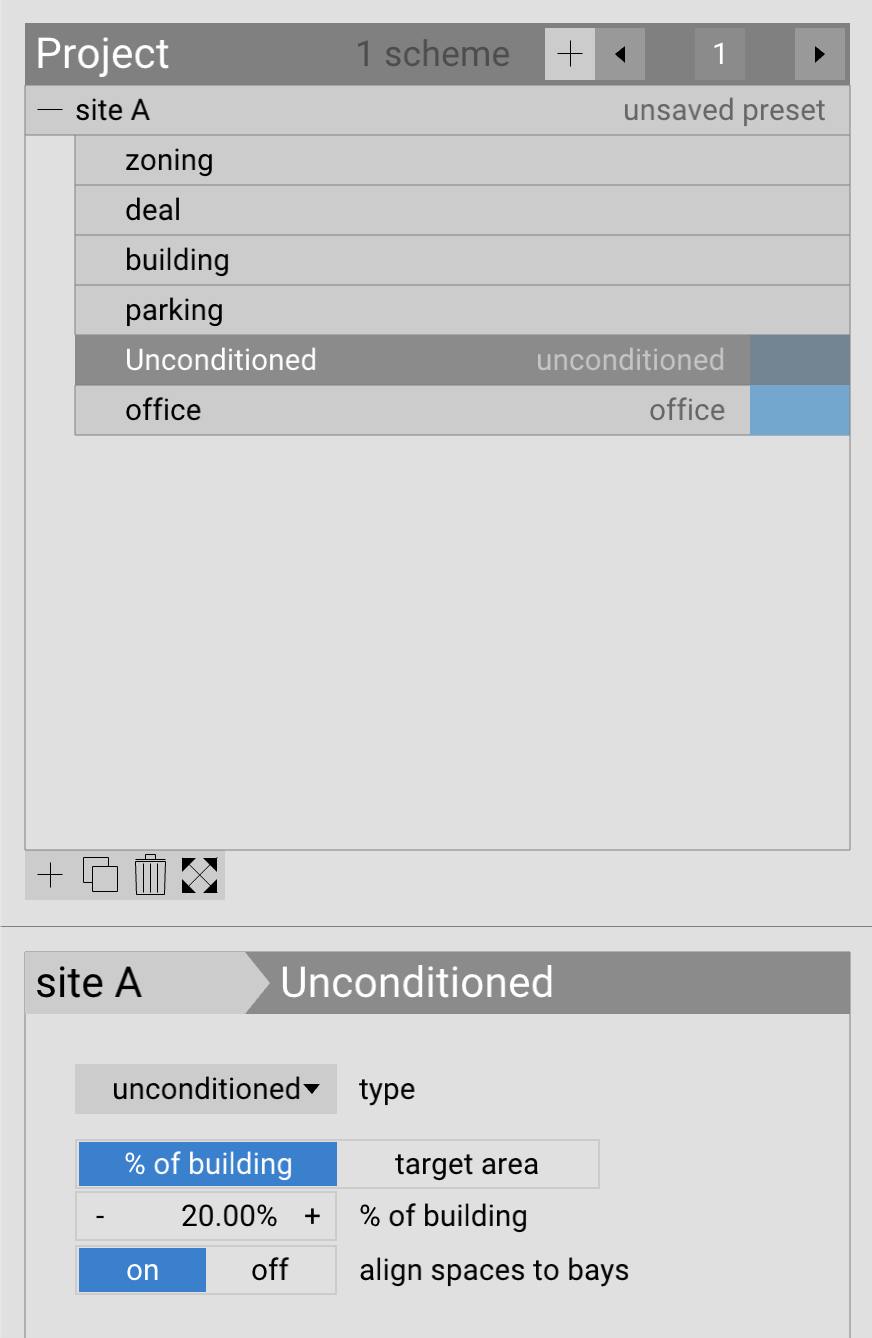Go to the previous scheme using the left arrow

[619, 54]
